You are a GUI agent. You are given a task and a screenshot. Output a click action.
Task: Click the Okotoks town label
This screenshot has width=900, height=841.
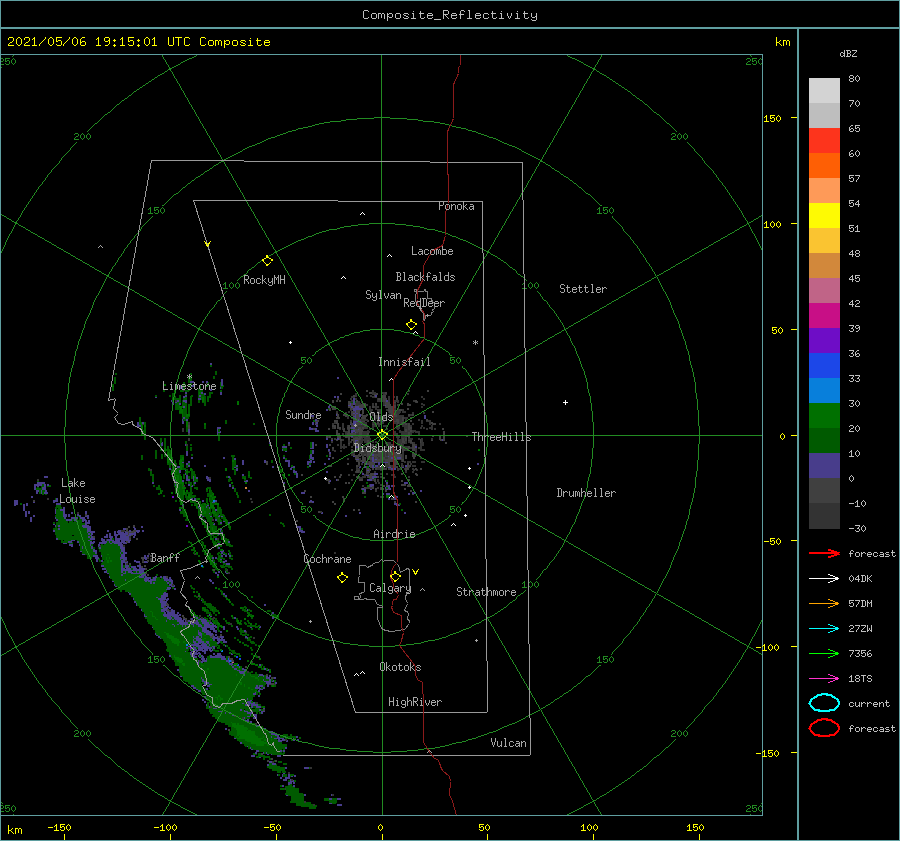click(x=400, y=667)
